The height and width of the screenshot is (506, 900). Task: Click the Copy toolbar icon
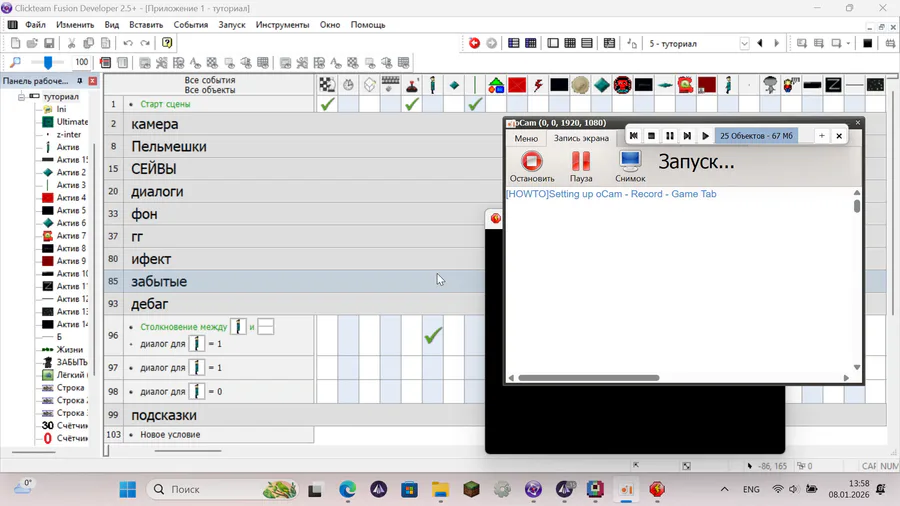pos(88,43)
